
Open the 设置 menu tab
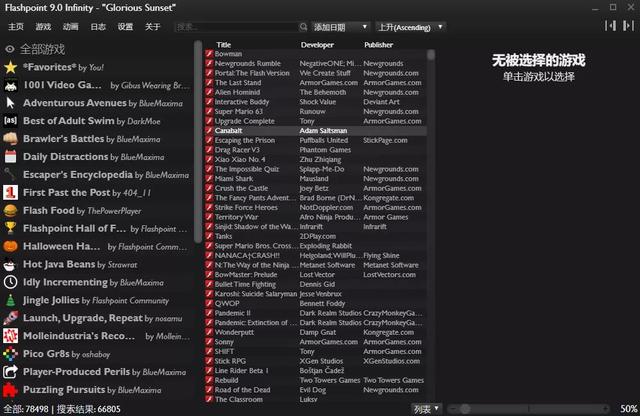(x=125, y=27)
